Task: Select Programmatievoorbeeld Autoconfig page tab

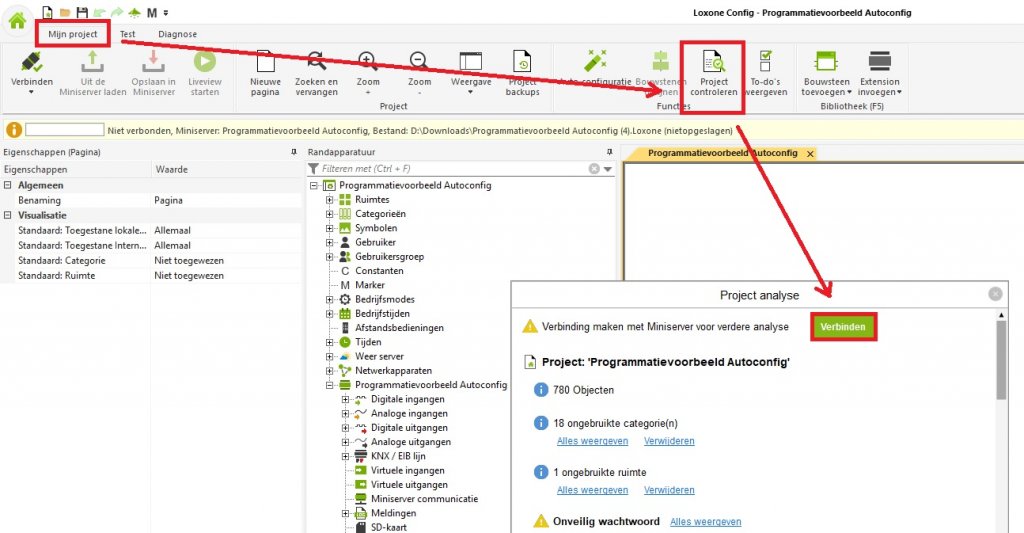Action: pyautogui.click(x=722, y=153)
